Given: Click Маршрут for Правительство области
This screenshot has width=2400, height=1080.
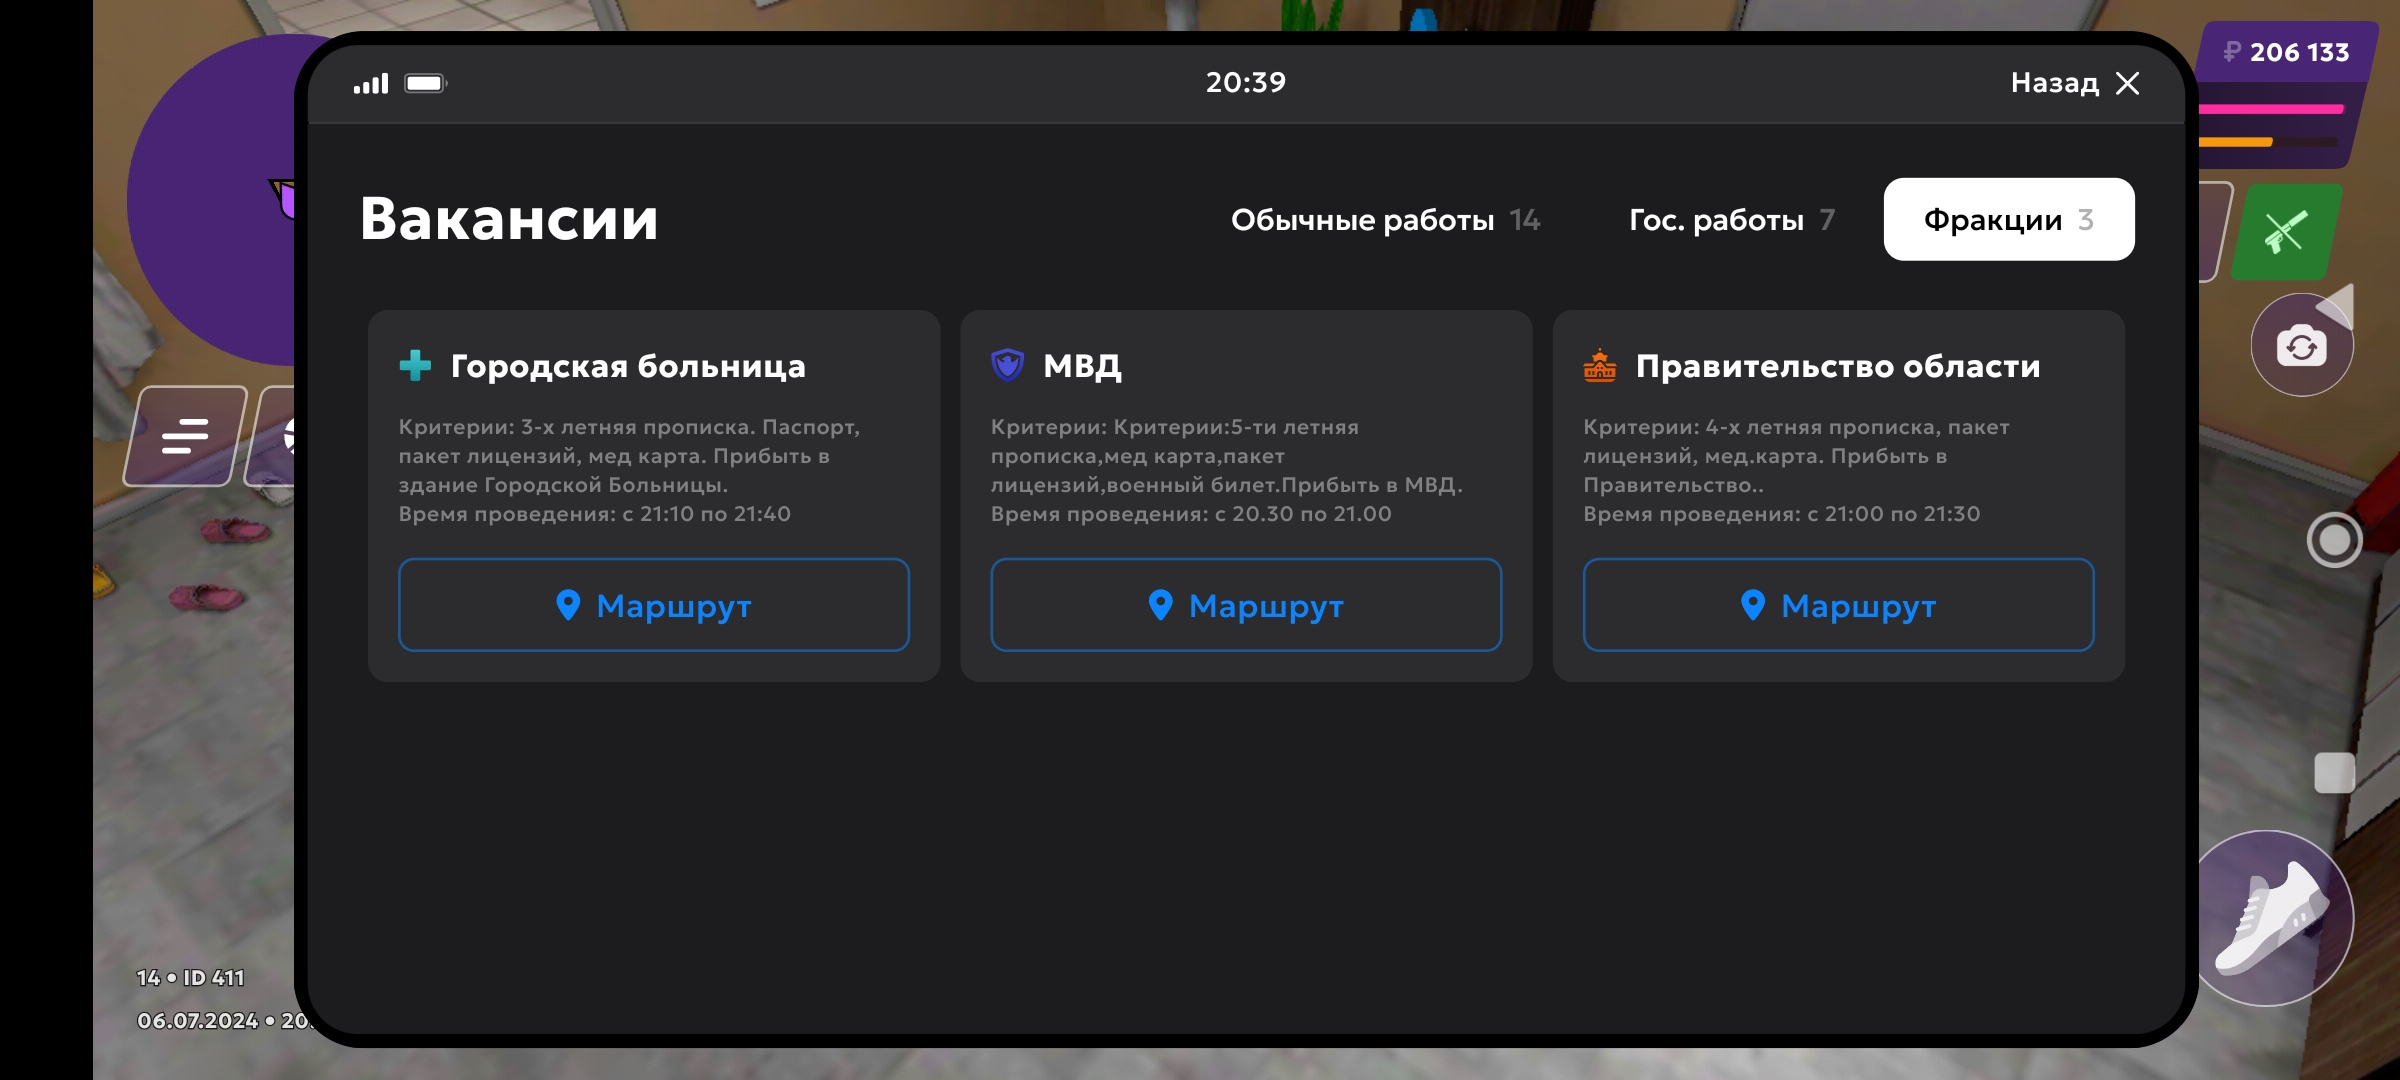Looking at the screenshot, I should click(x=1838, y=605).
